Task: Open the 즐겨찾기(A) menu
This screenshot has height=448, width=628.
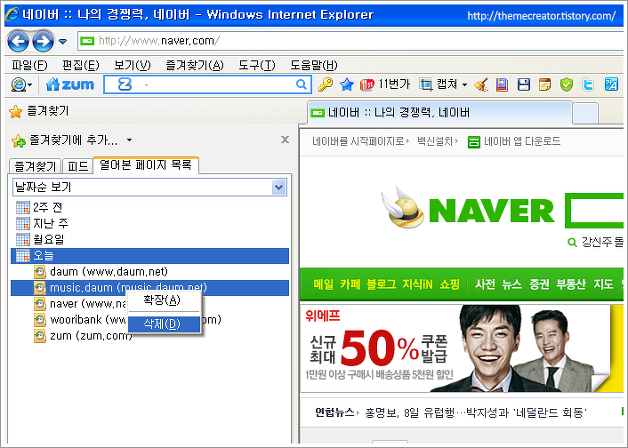Action: pyautogui.click(x=195, y=65)
